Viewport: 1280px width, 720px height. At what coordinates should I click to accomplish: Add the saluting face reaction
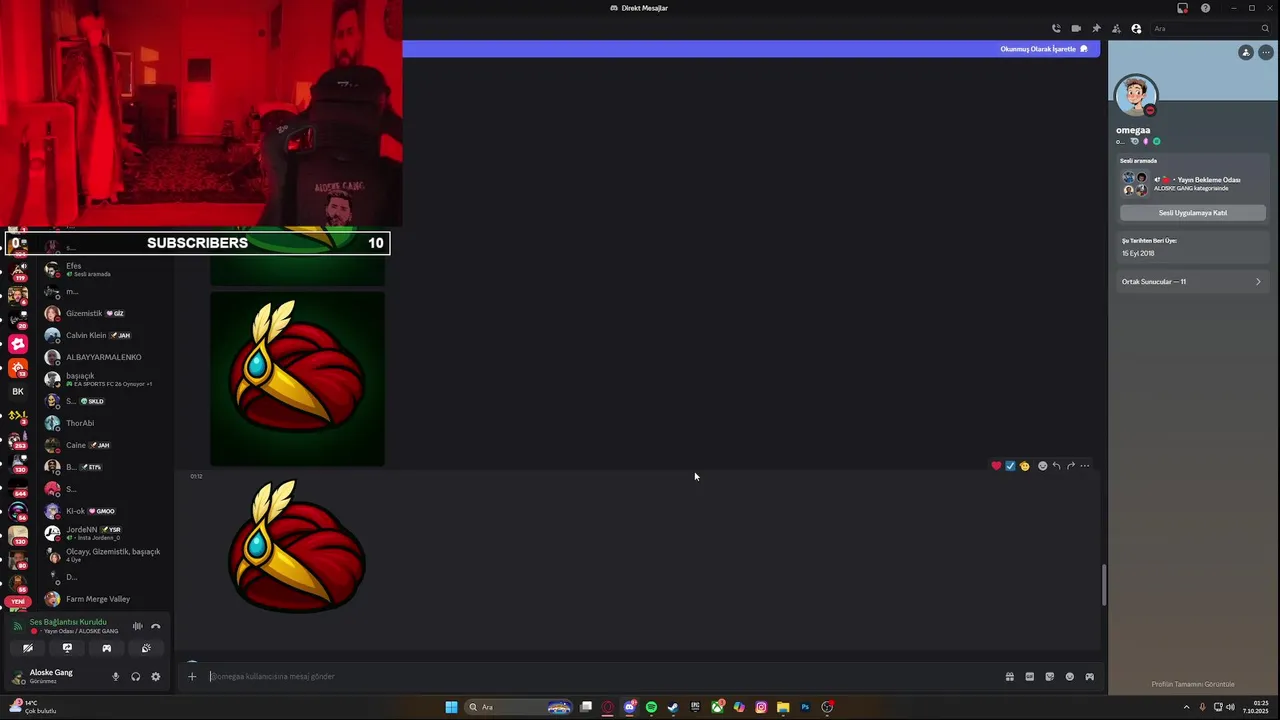tap(1024, 466)
